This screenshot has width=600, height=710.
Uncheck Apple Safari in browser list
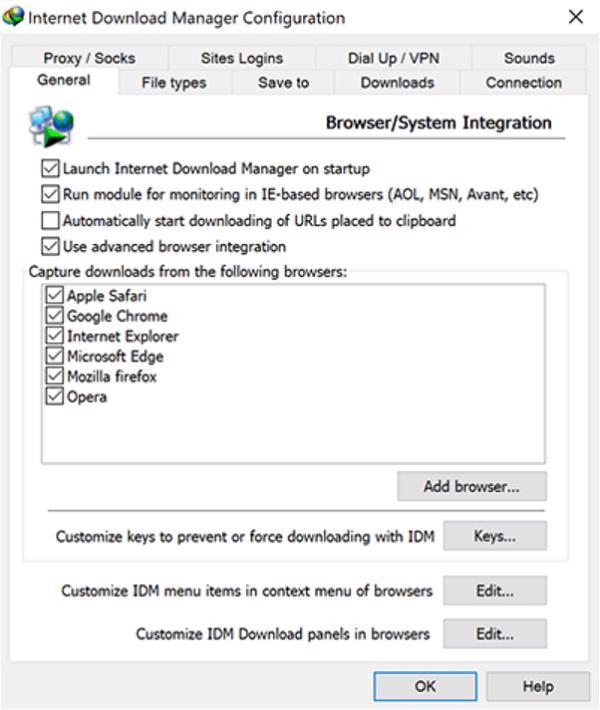click(55, 297)
